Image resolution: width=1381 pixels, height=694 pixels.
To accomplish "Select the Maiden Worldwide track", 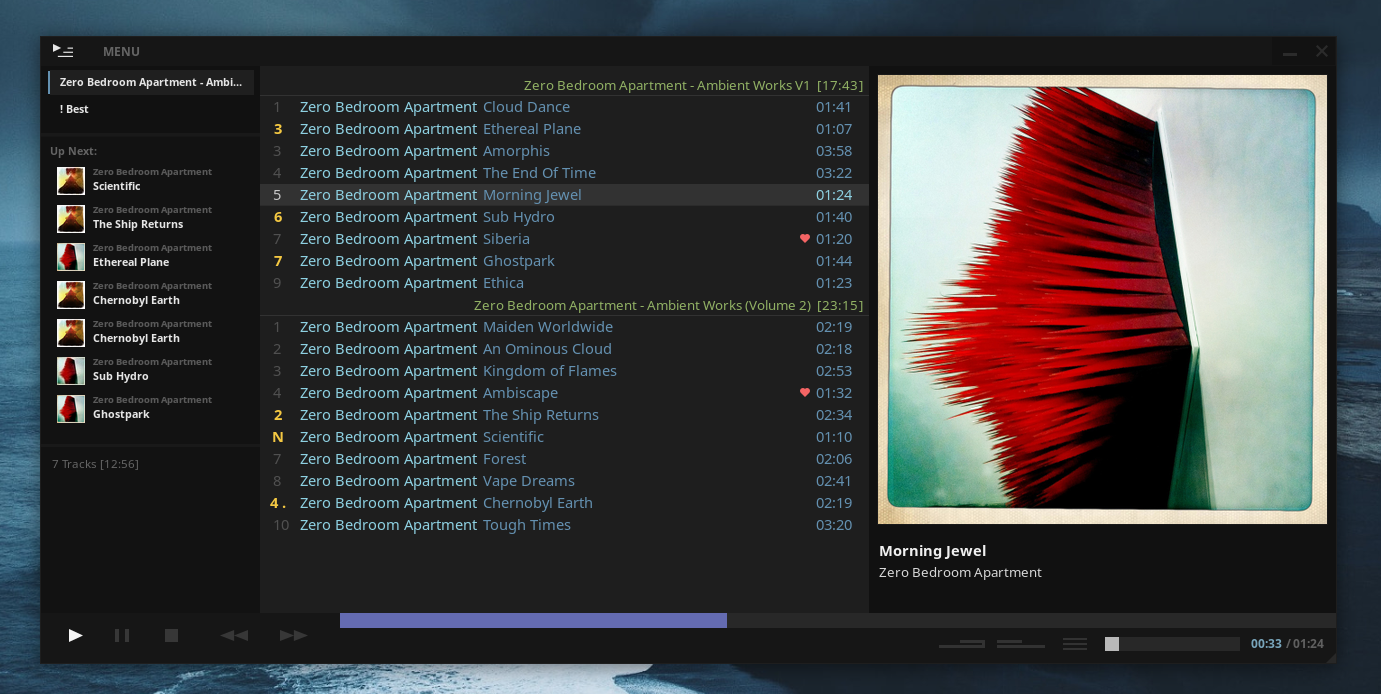I will tap(565, 327).
